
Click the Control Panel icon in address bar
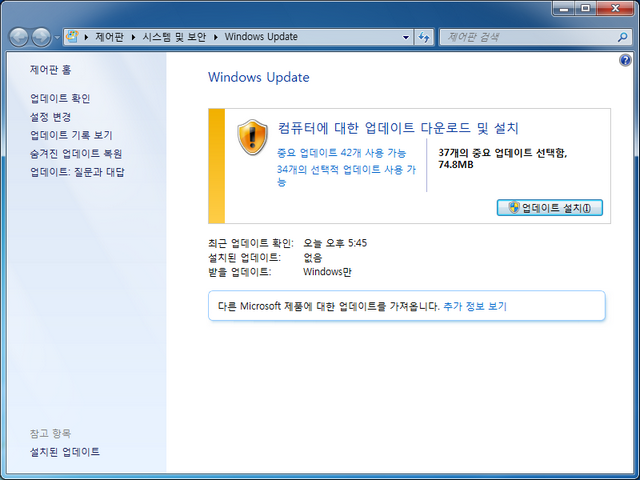pyautogui.click(x=72, y=37)
